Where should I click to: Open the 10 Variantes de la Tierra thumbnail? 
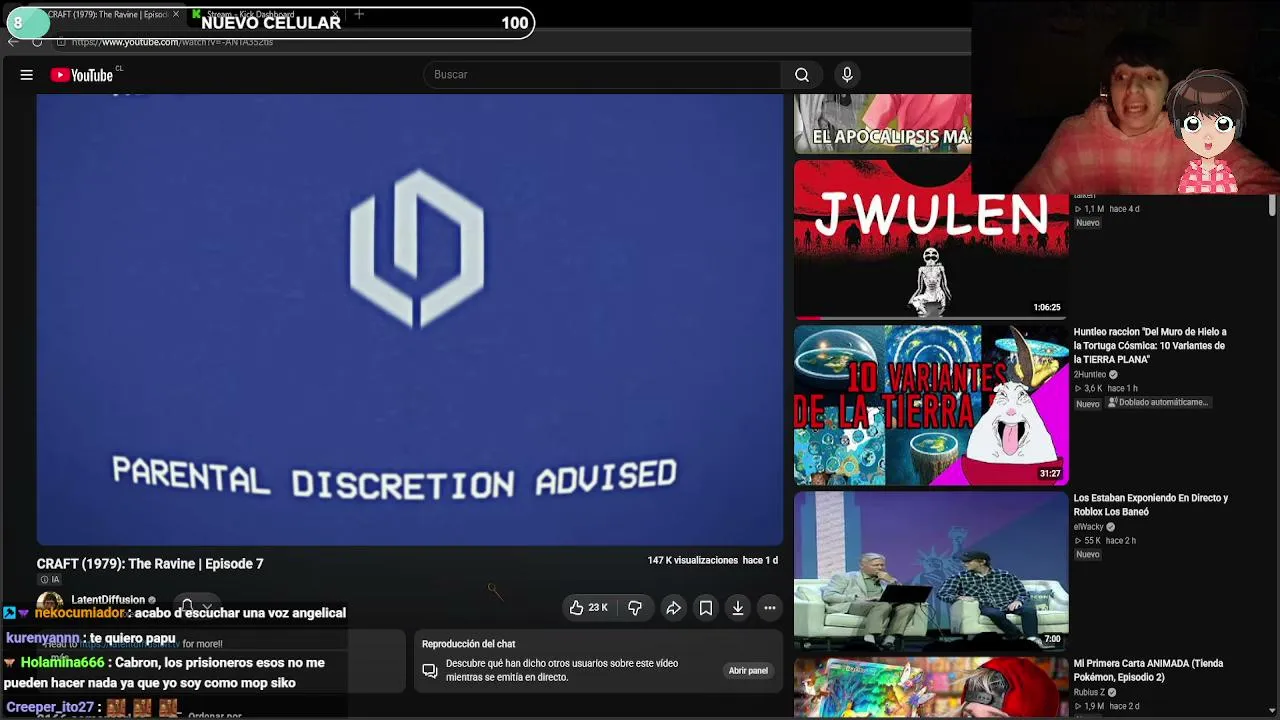click(931, 405)
